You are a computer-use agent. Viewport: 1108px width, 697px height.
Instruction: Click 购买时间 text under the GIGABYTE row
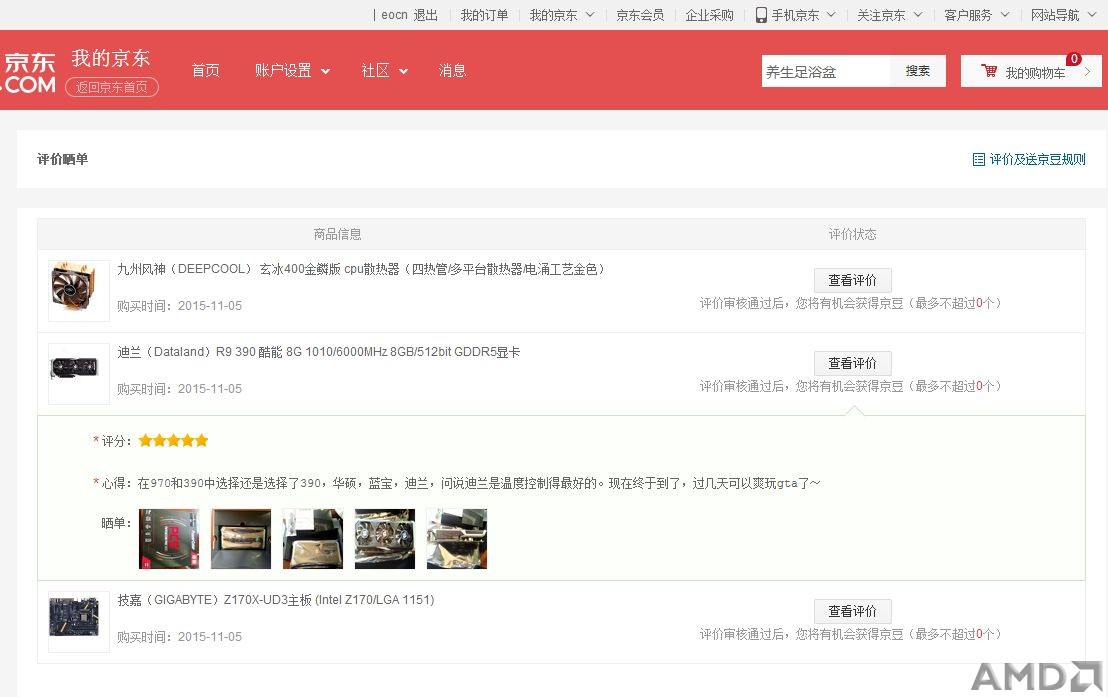[x=179, y=636]
